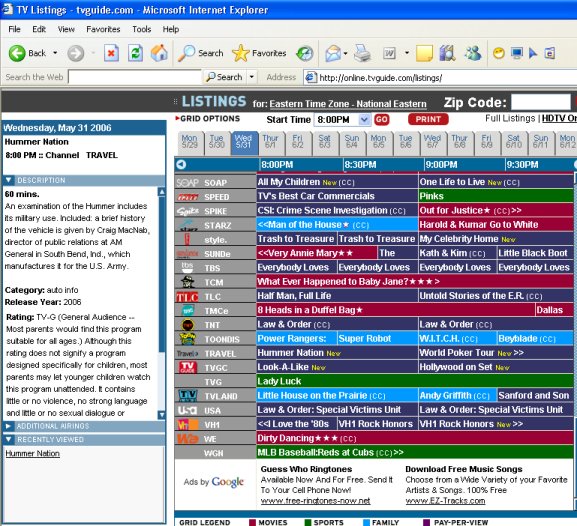Click the description scrollbar down arrow

coord(162,415)
